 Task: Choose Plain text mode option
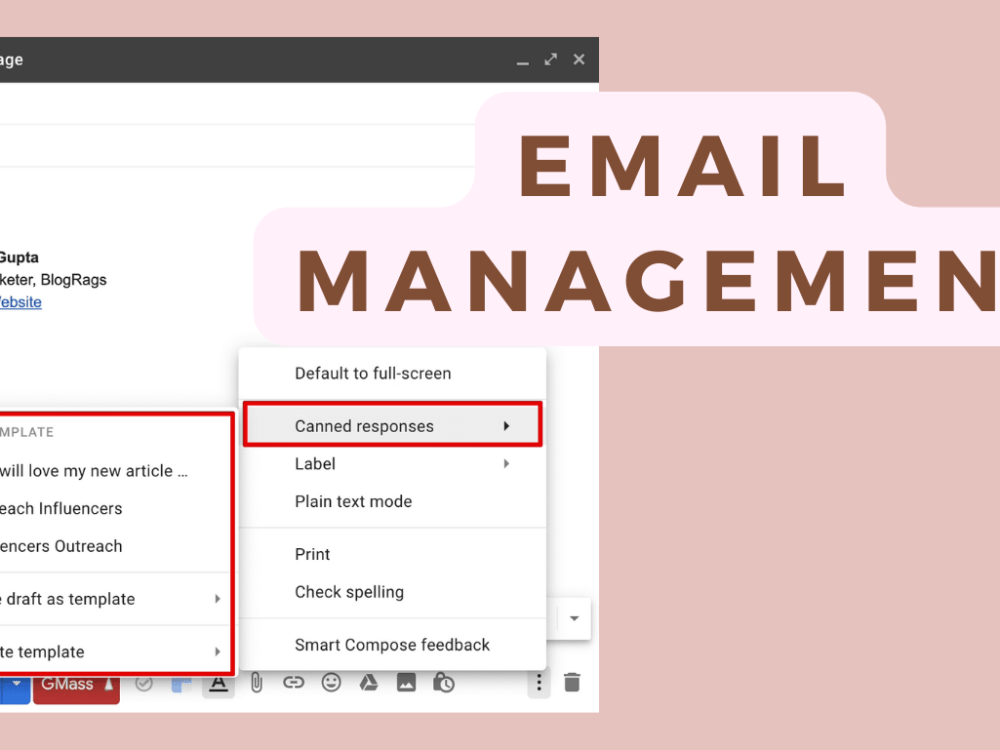(x=393, y=501)
